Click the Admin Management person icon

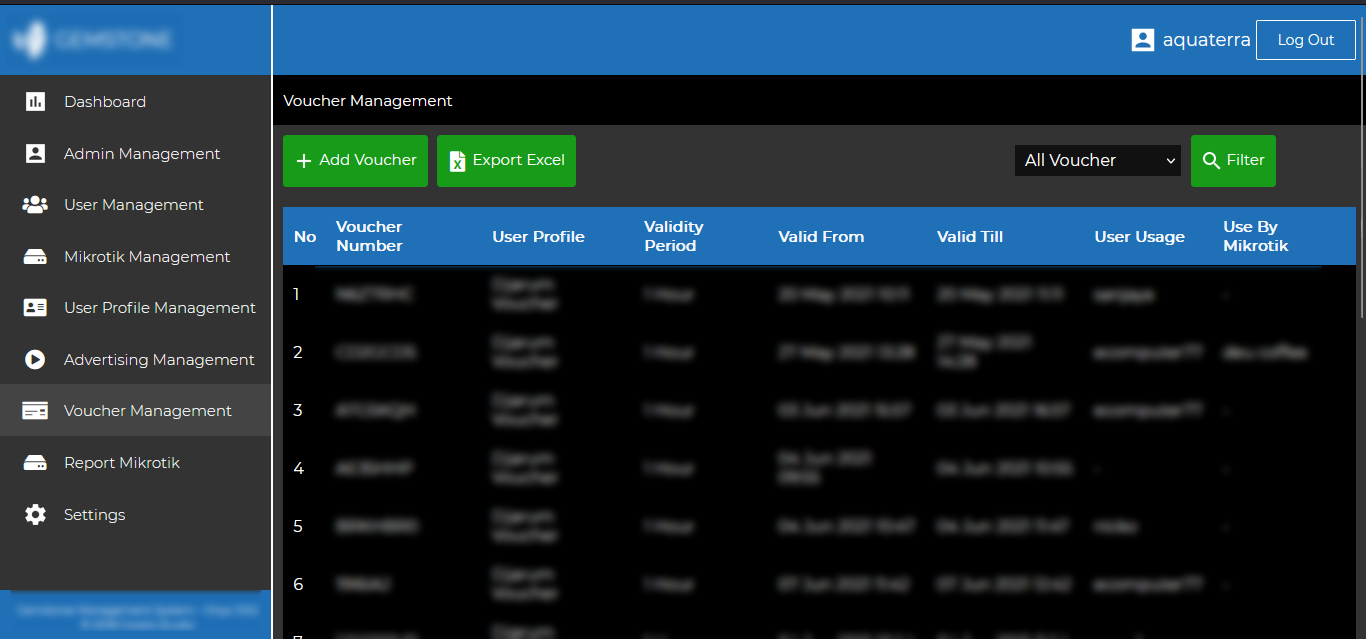[x=35, y=154]
